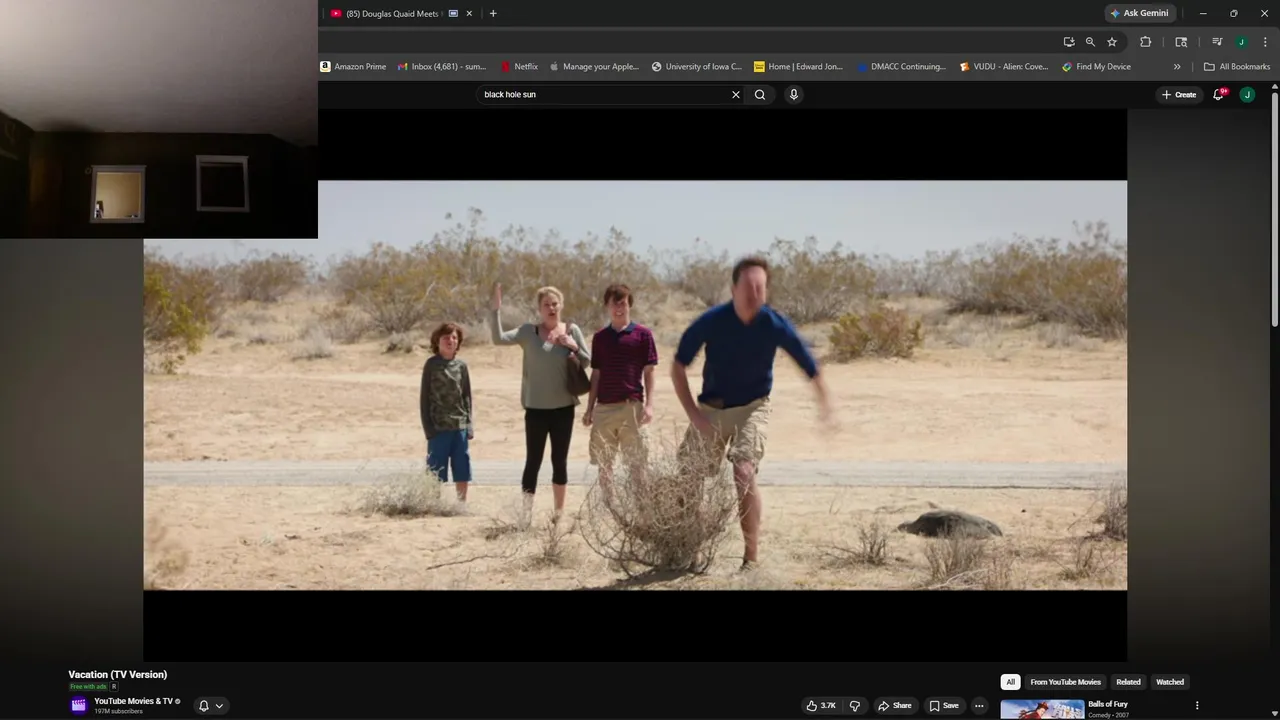This screenshot has height=720, width=1280.
Task: Open VUDU Alien Covenant bookmark
Action: (x=1003, y=67)
